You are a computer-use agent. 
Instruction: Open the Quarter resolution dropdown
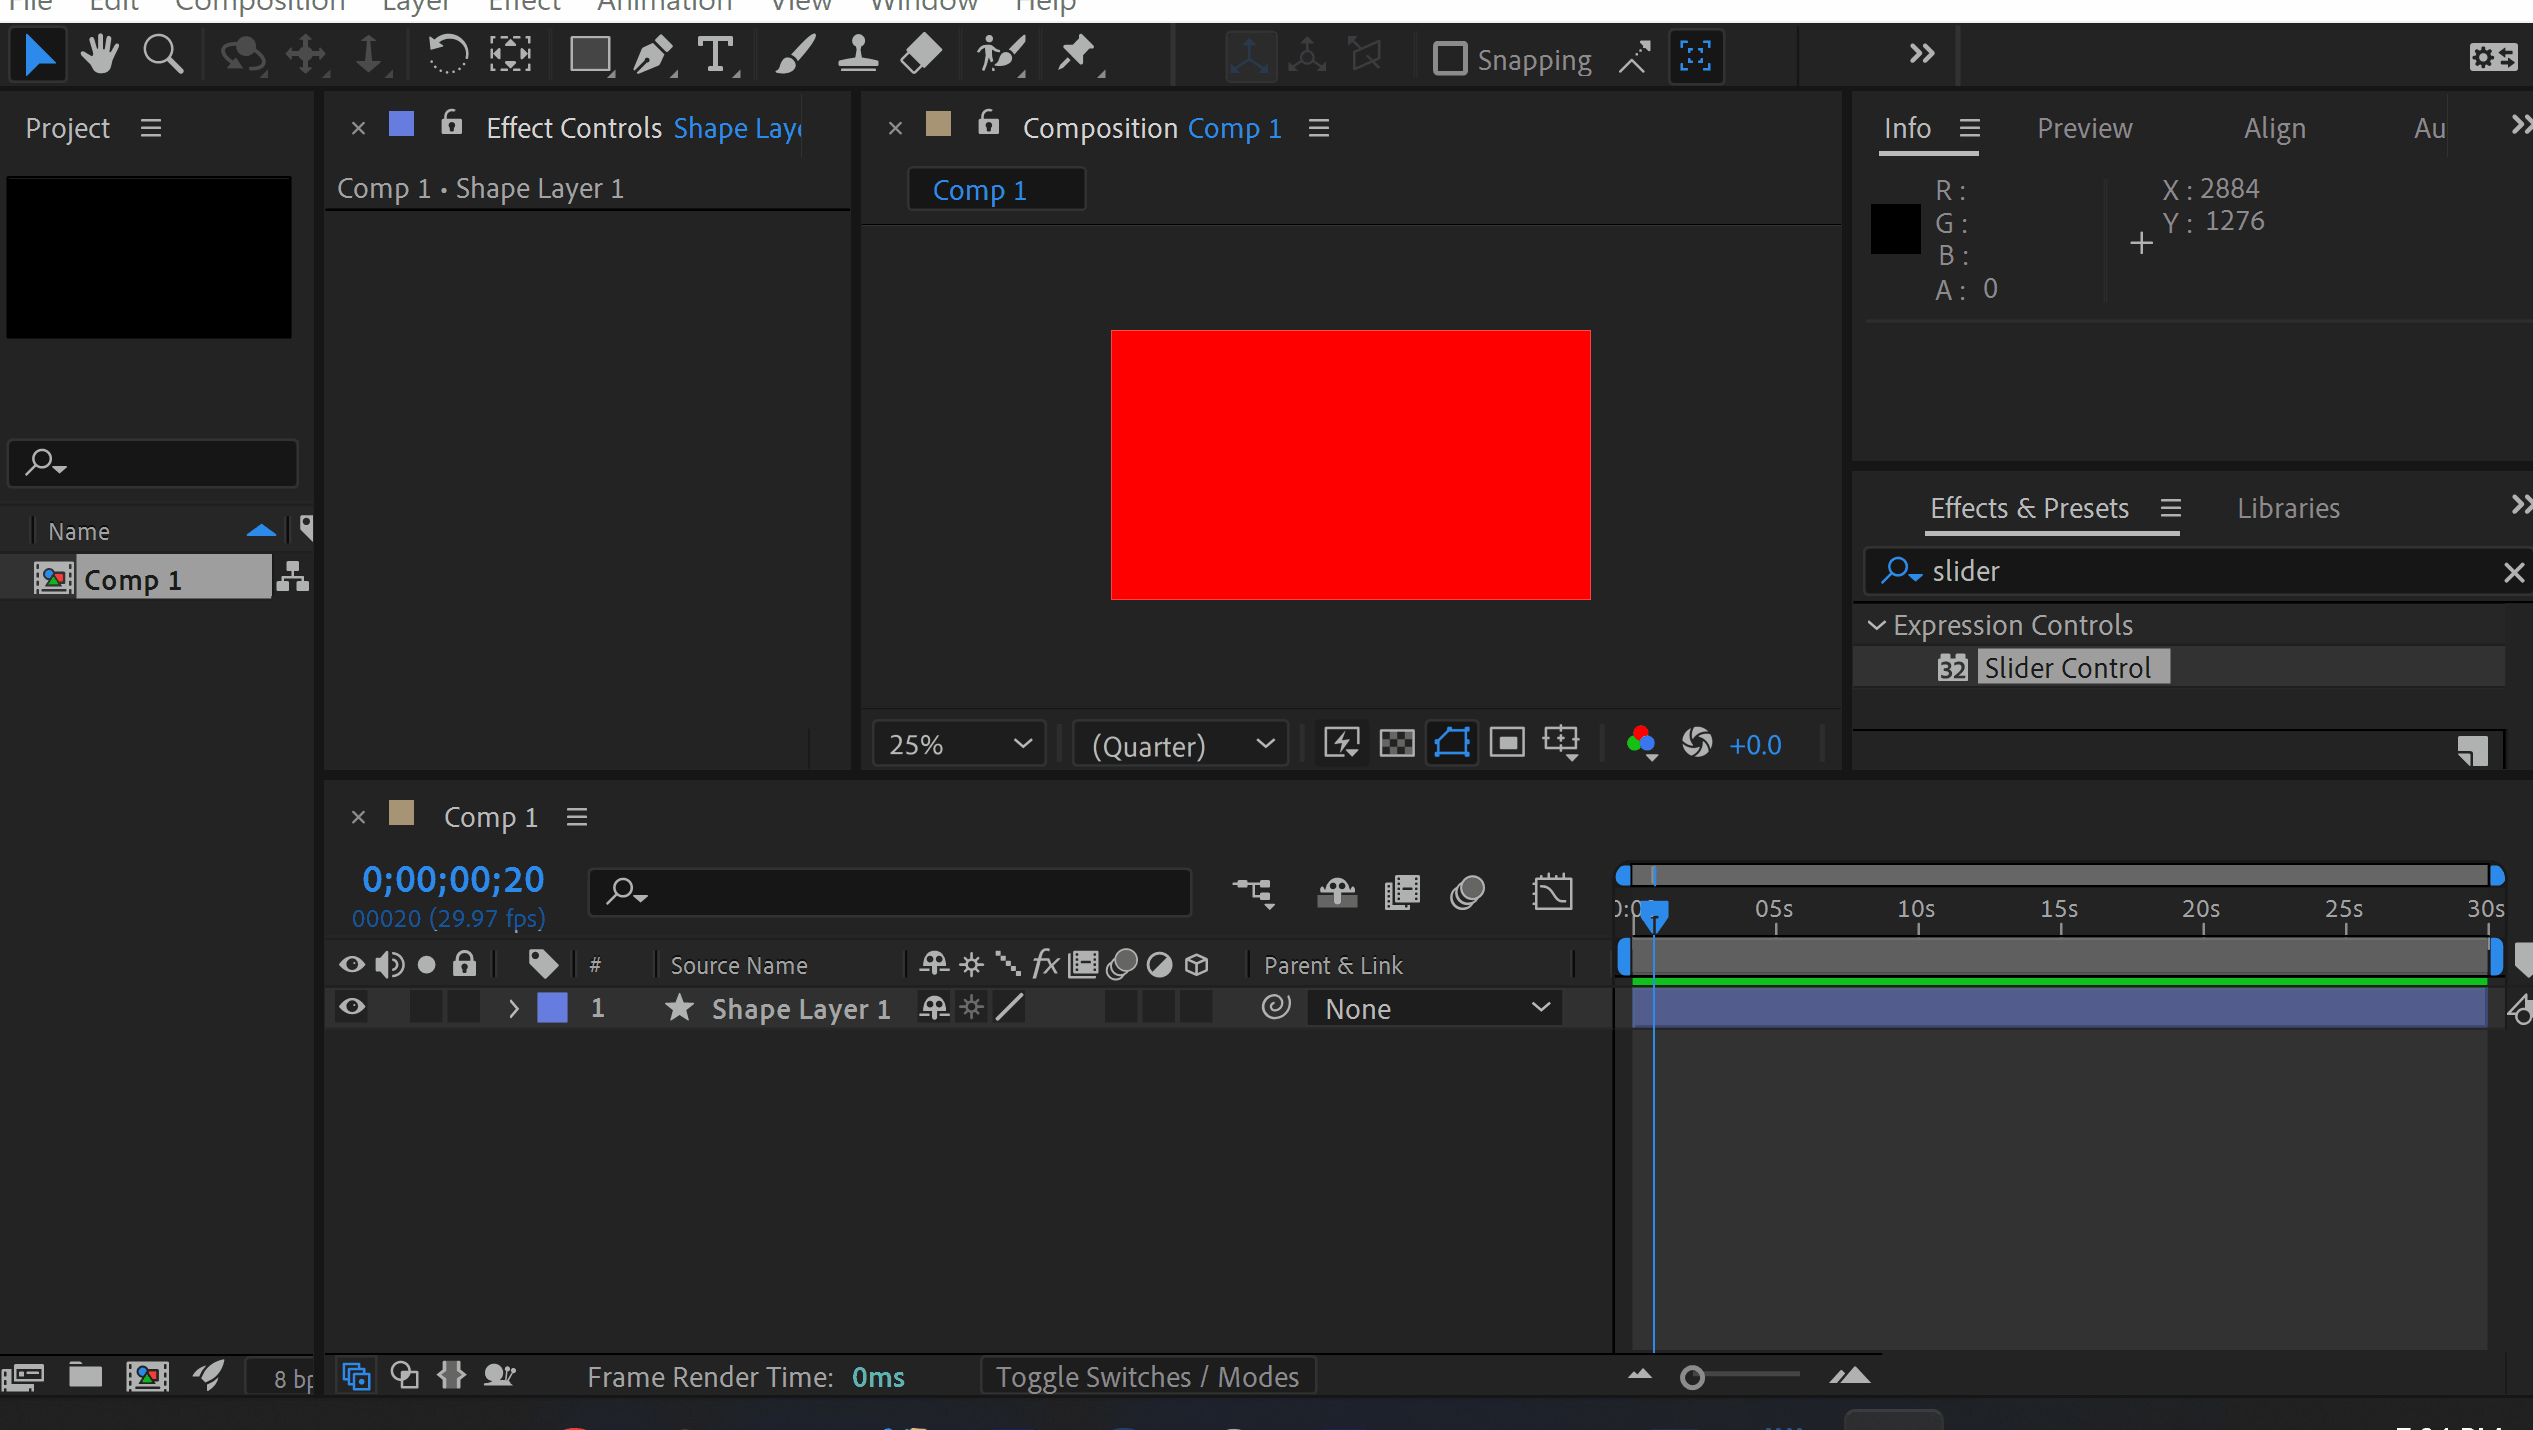pyautogui.click(x=1181, y=745)
